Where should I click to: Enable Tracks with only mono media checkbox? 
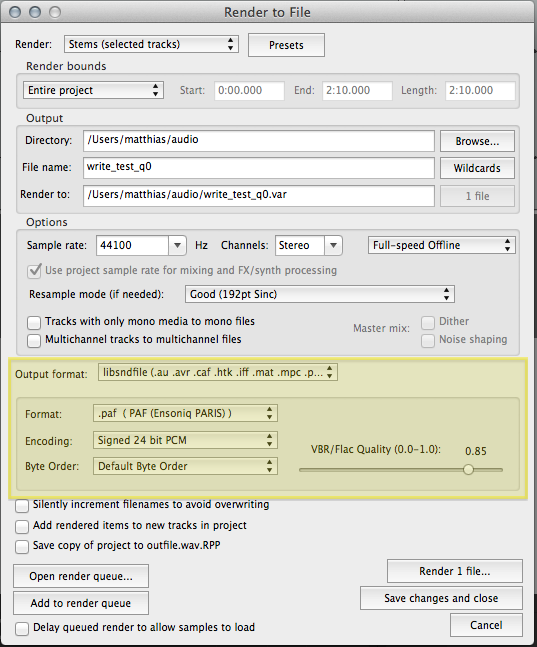click(x=34, y=322)
